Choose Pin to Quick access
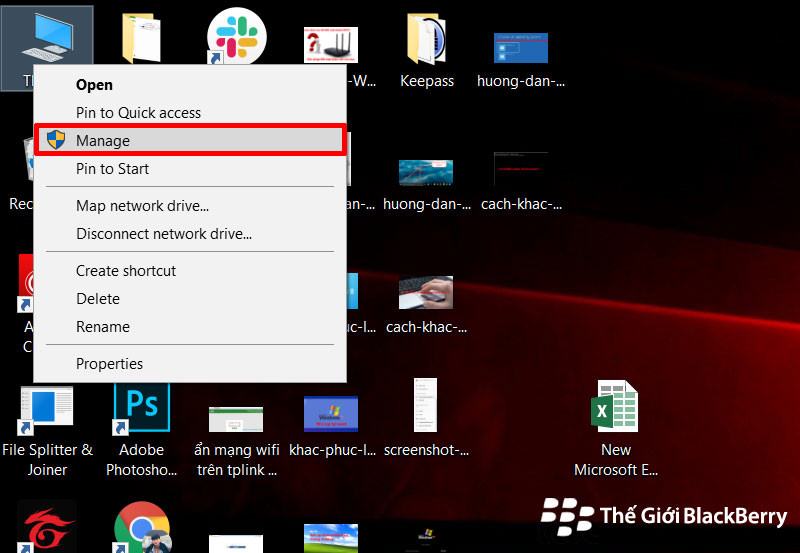 138,113
